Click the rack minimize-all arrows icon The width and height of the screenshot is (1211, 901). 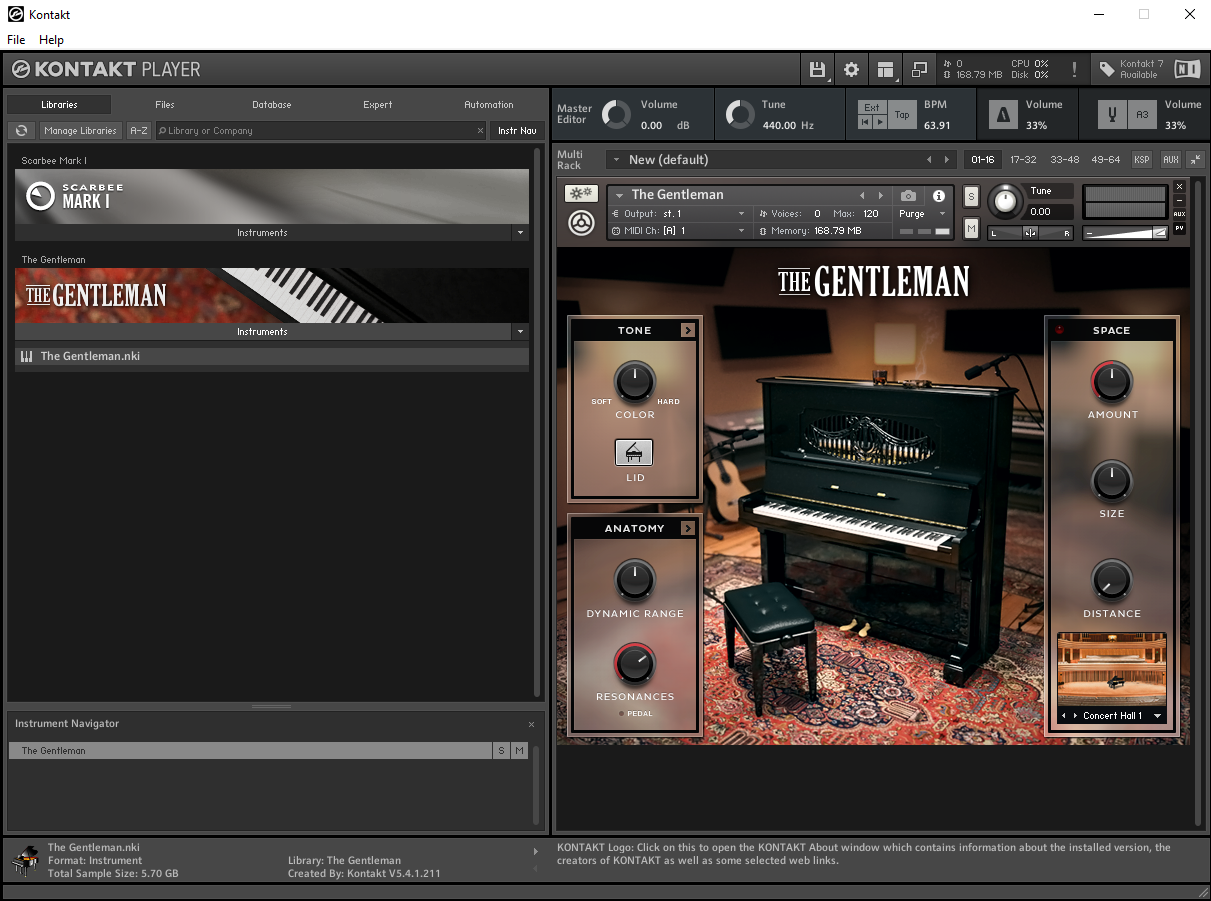[1195, 159]
